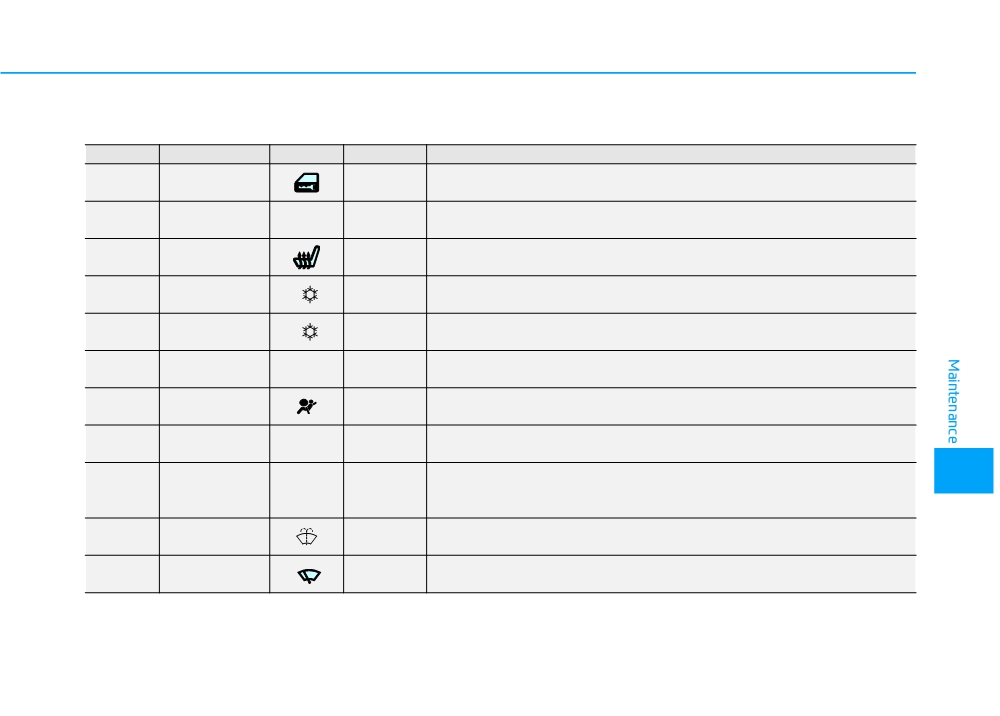Viewport: 1000px width, 716px height.
Task: Click the blue horizontal header line
Action: (458, 73)
